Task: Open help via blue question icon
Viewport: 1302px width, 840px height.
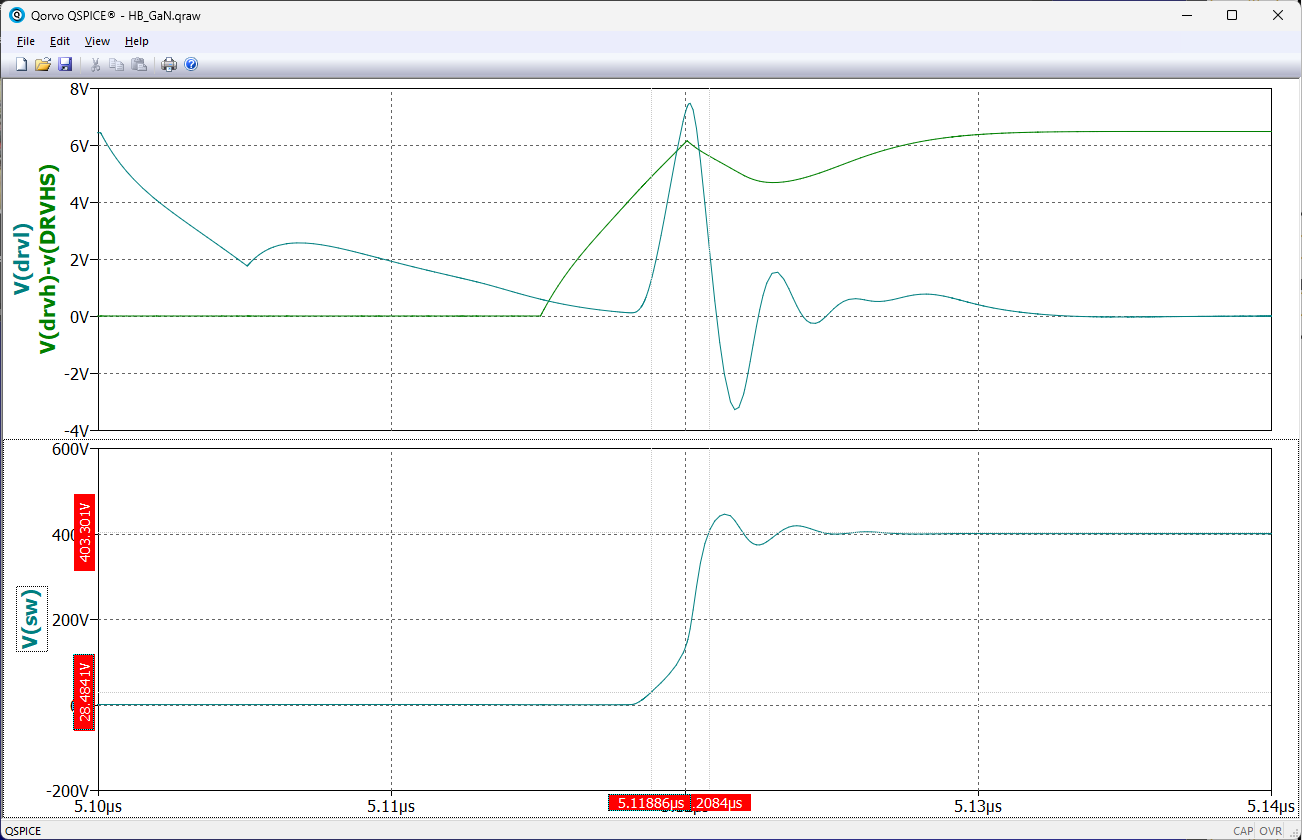Action: pyautogui.click(x=191, y=64)
